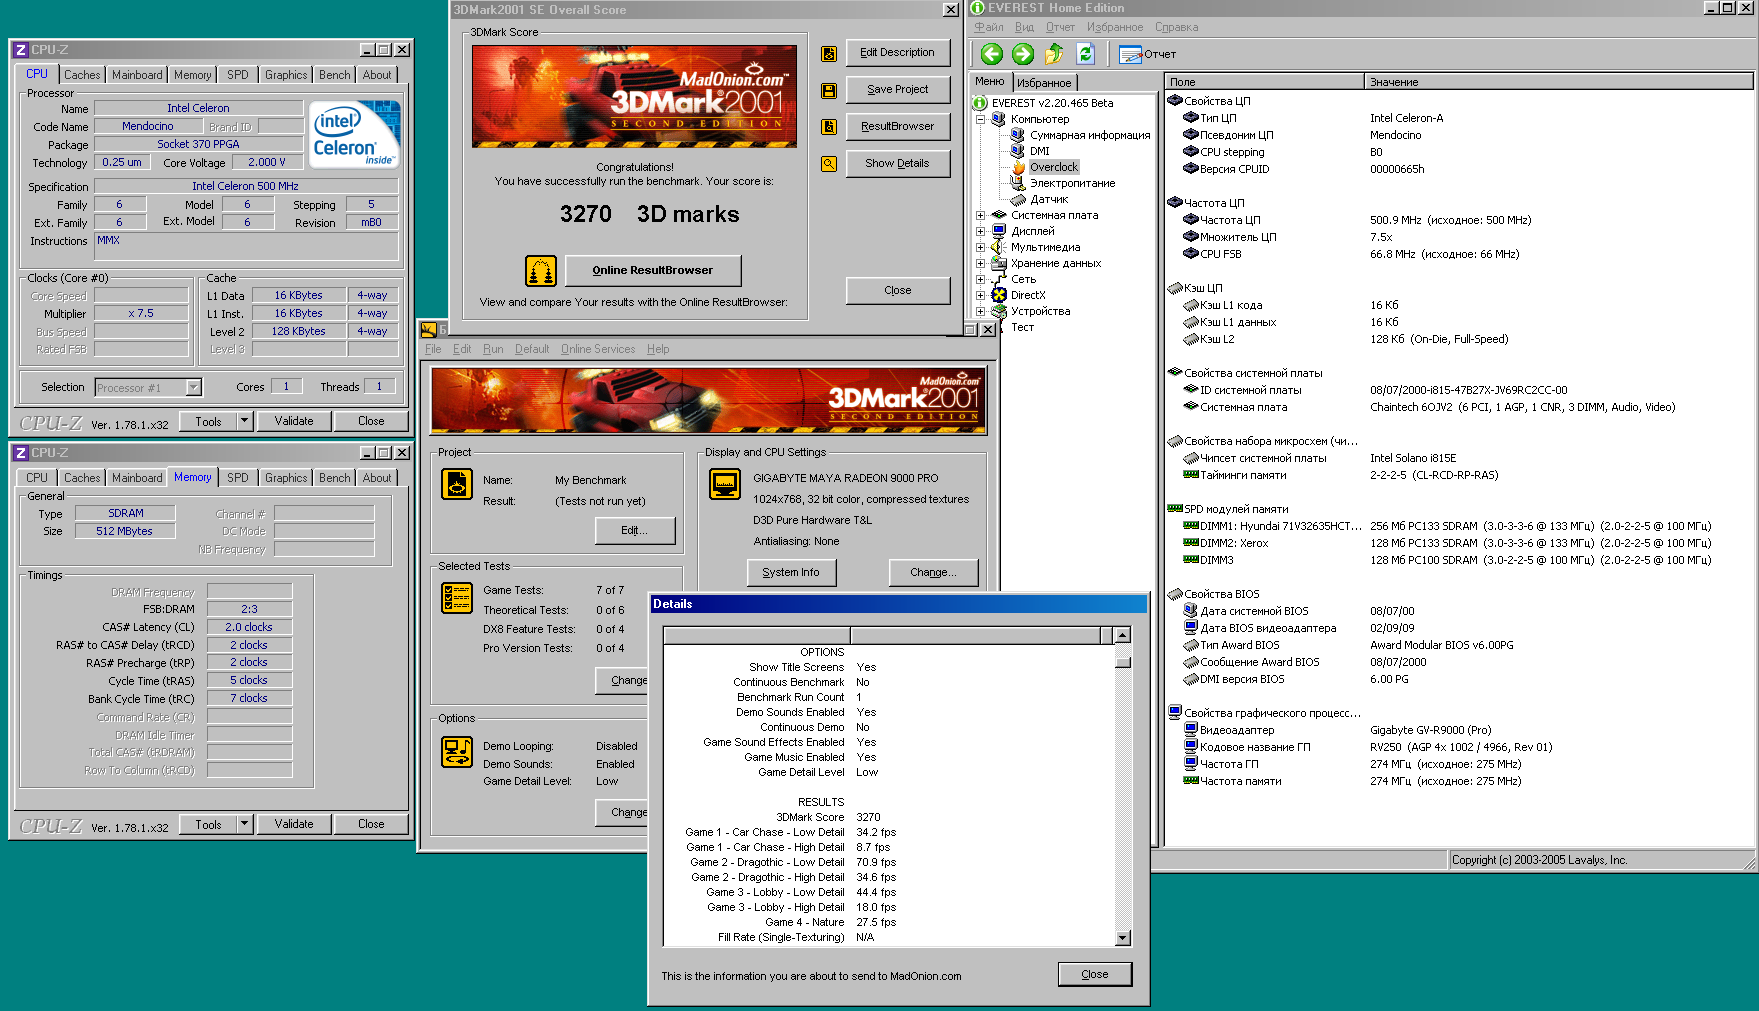Select the Системная плата tree icon

[x=999, y=215]
